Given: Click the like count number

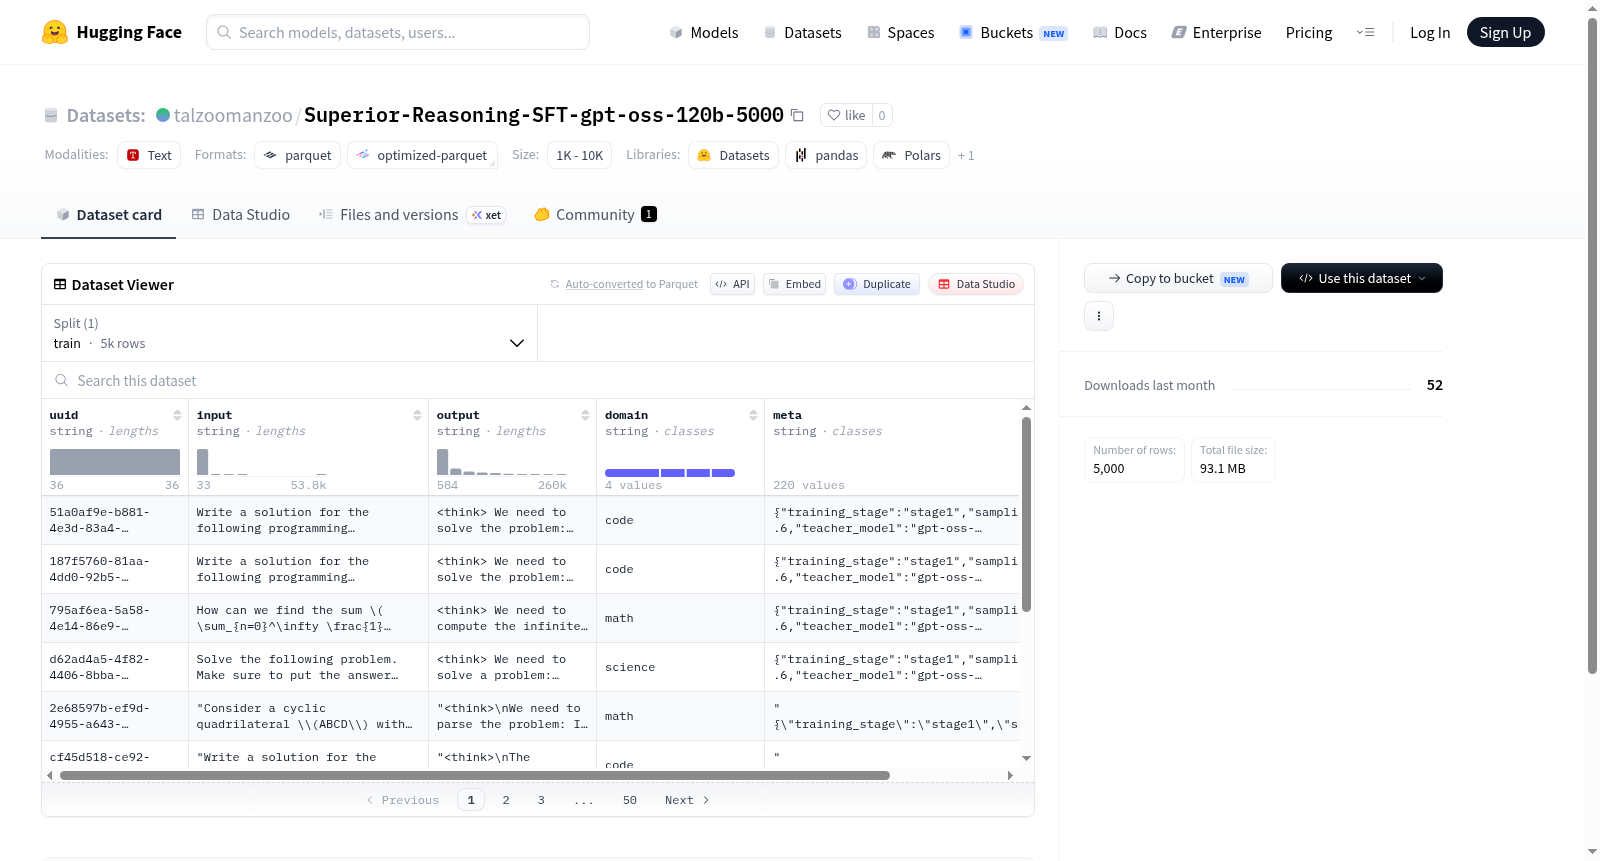Looking at the screenshot, I should (882, 115).
